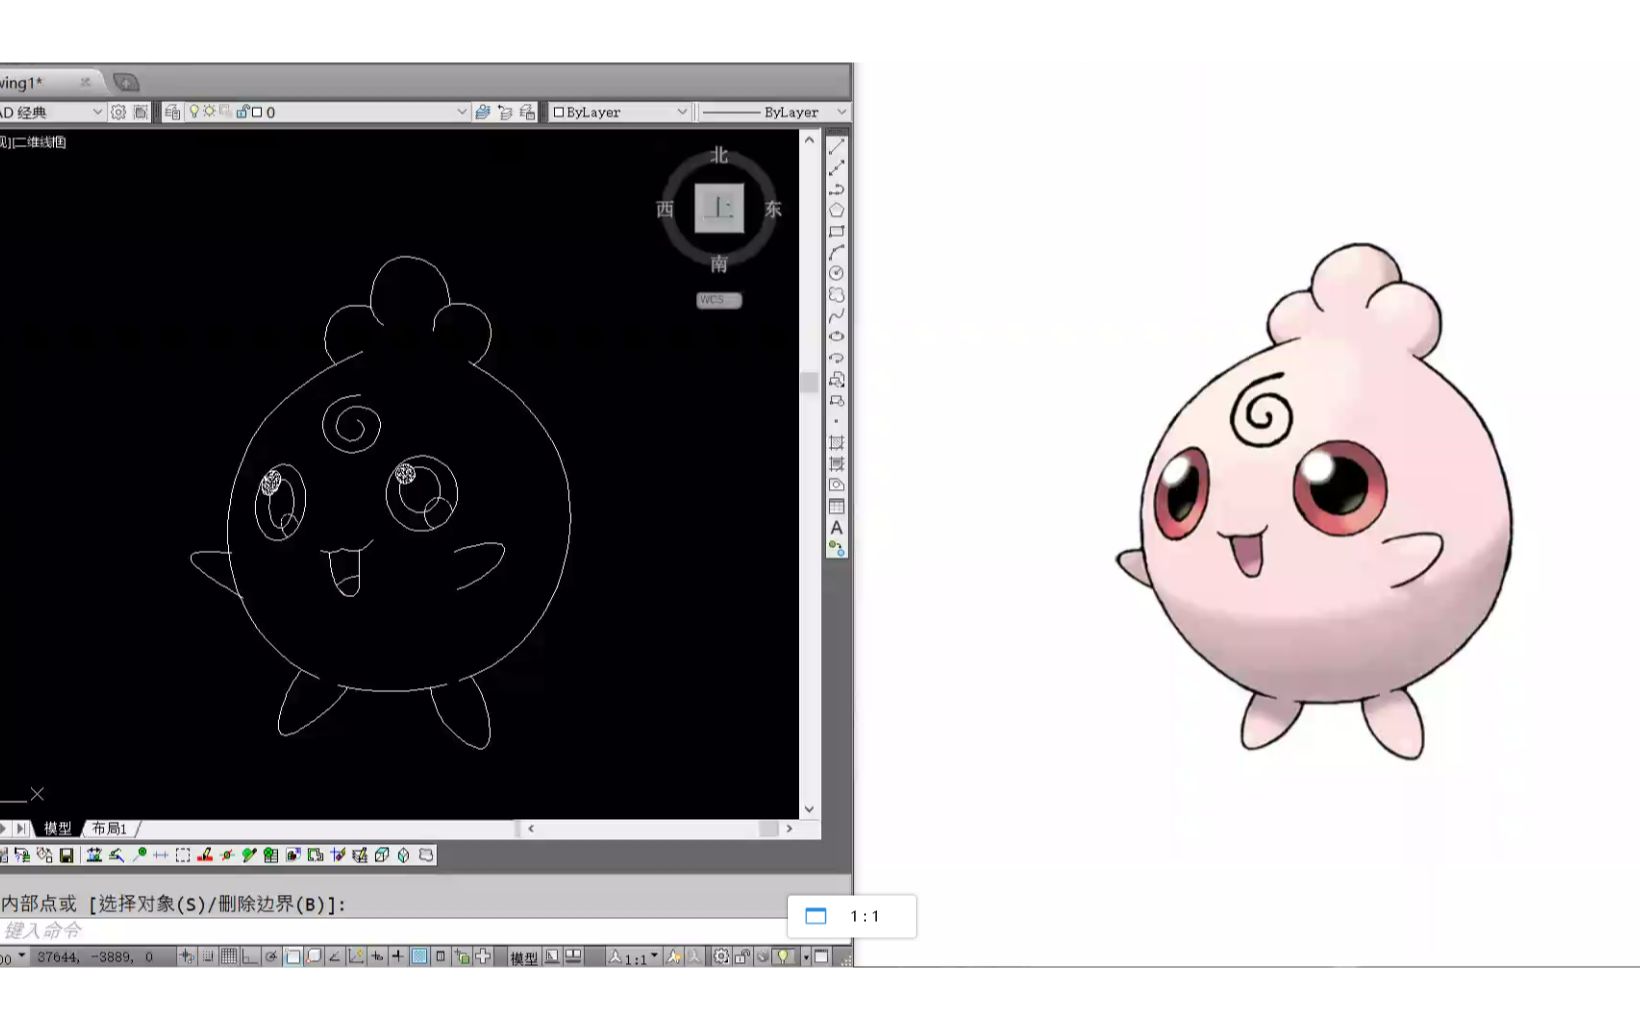This screenshot has width=1640, height=1025.
Task: Switch to the 布局1 layout tab
Action: [x=110, y=828]
